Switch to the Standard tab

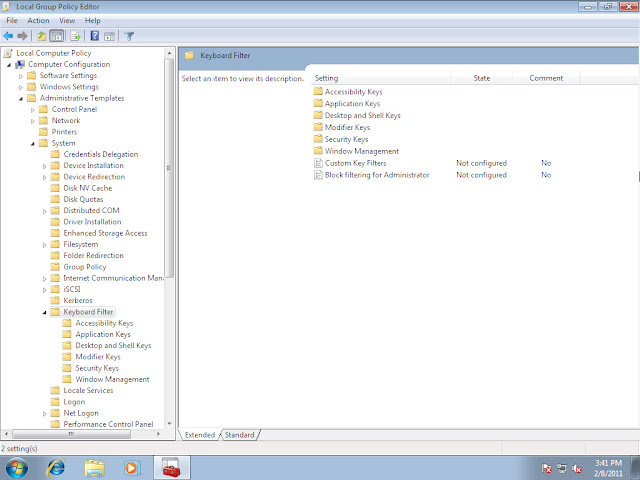(240, 435)
